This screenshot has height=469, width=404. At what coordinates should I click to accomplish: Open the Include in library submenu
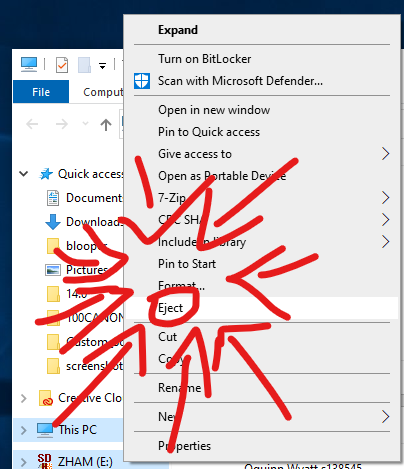click(202, 242)
